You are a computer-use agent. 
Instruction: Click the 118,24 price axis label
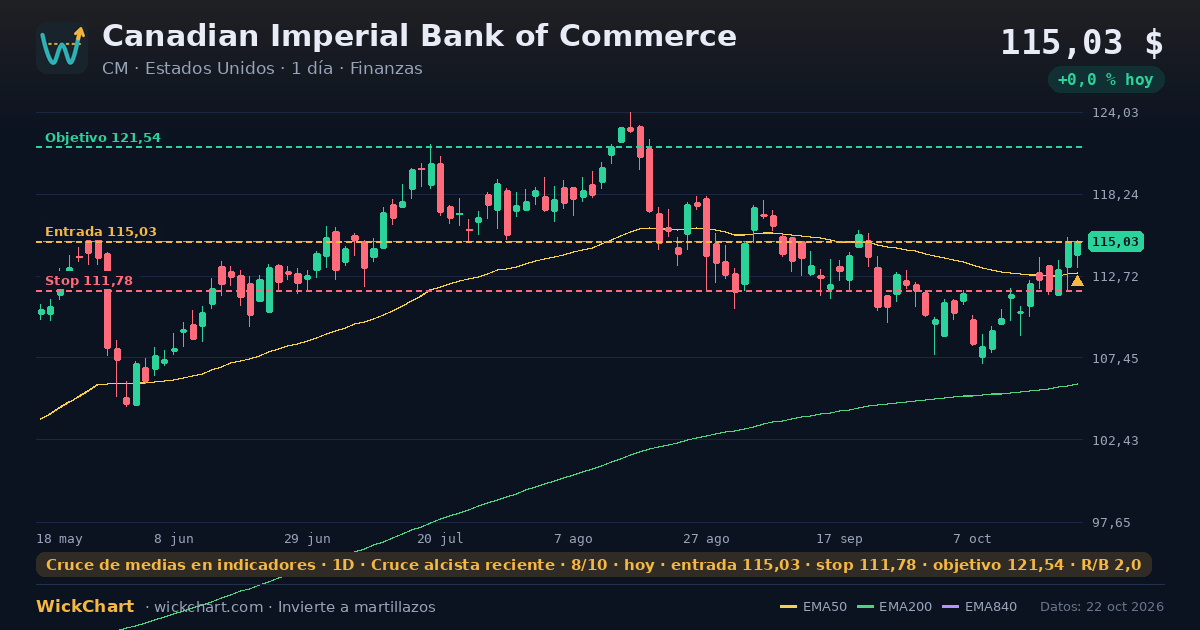pos(1115,195)
